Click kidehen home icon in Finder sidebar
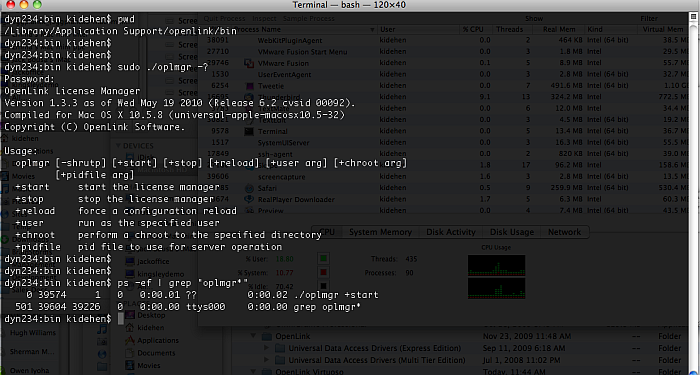This screenshot has height=375, width=700. [130, 327]
